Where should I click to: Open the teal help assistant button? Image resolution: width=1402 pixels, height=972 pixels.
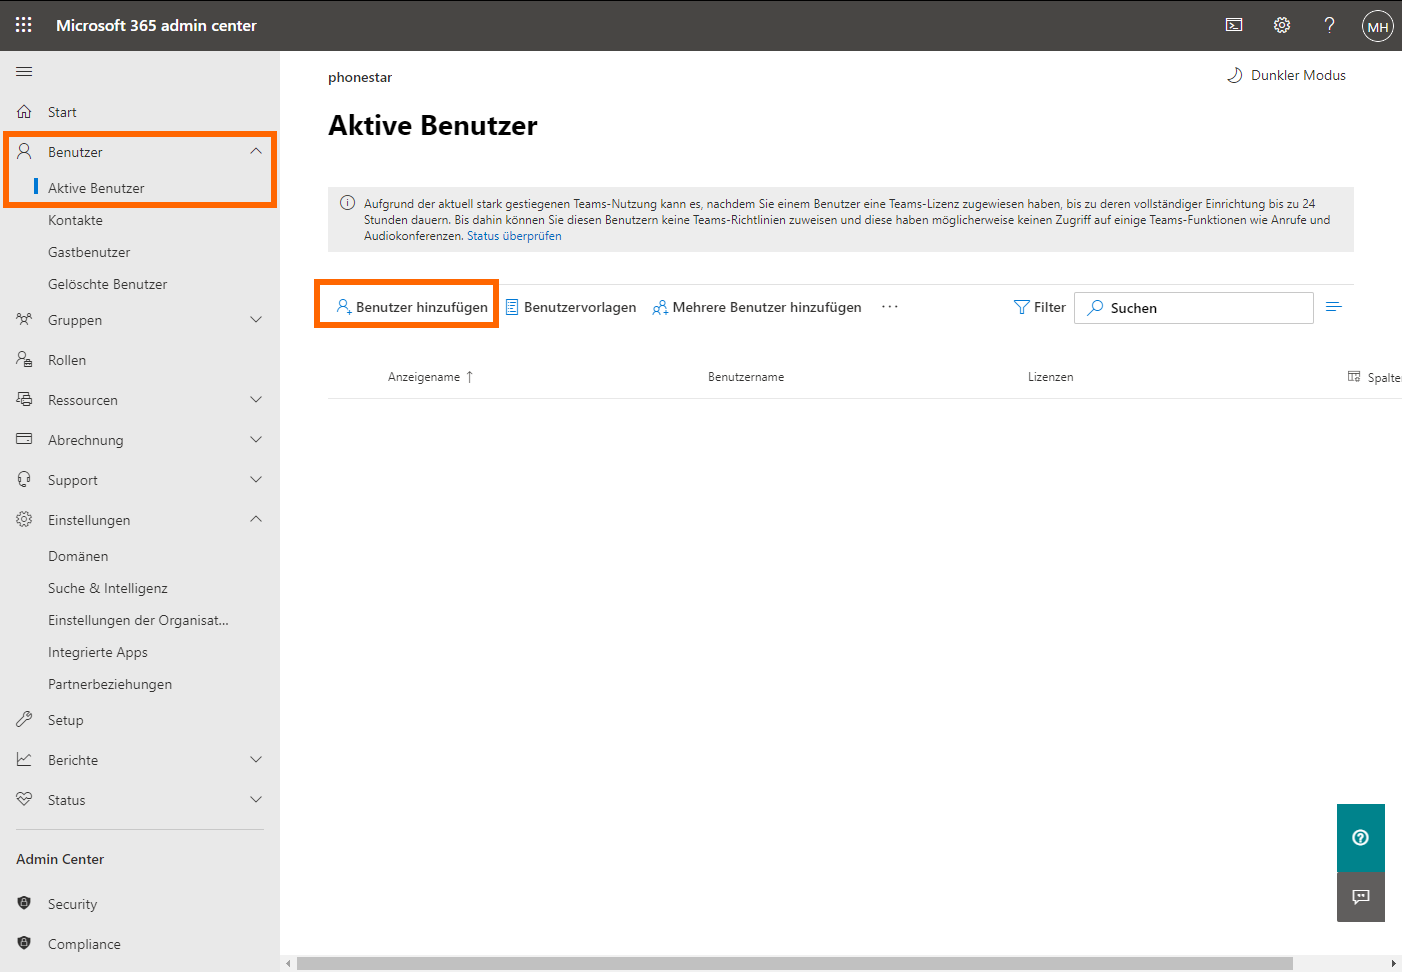[x=1361, y=838]
